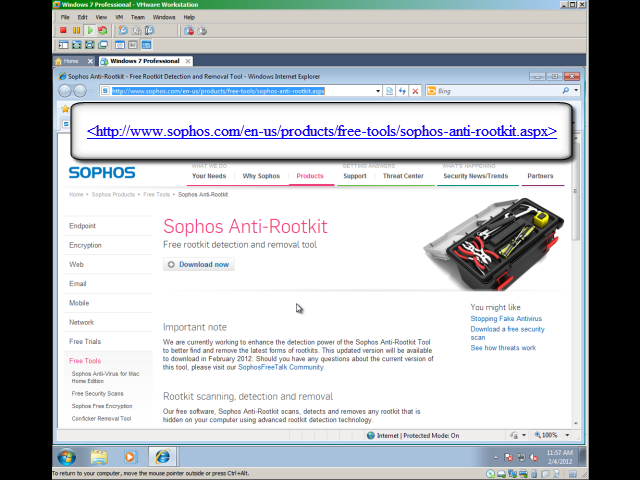Open Windows Media Player from the taskbar
The width and height of the screenshot is (640, 480).
point(129,457)
